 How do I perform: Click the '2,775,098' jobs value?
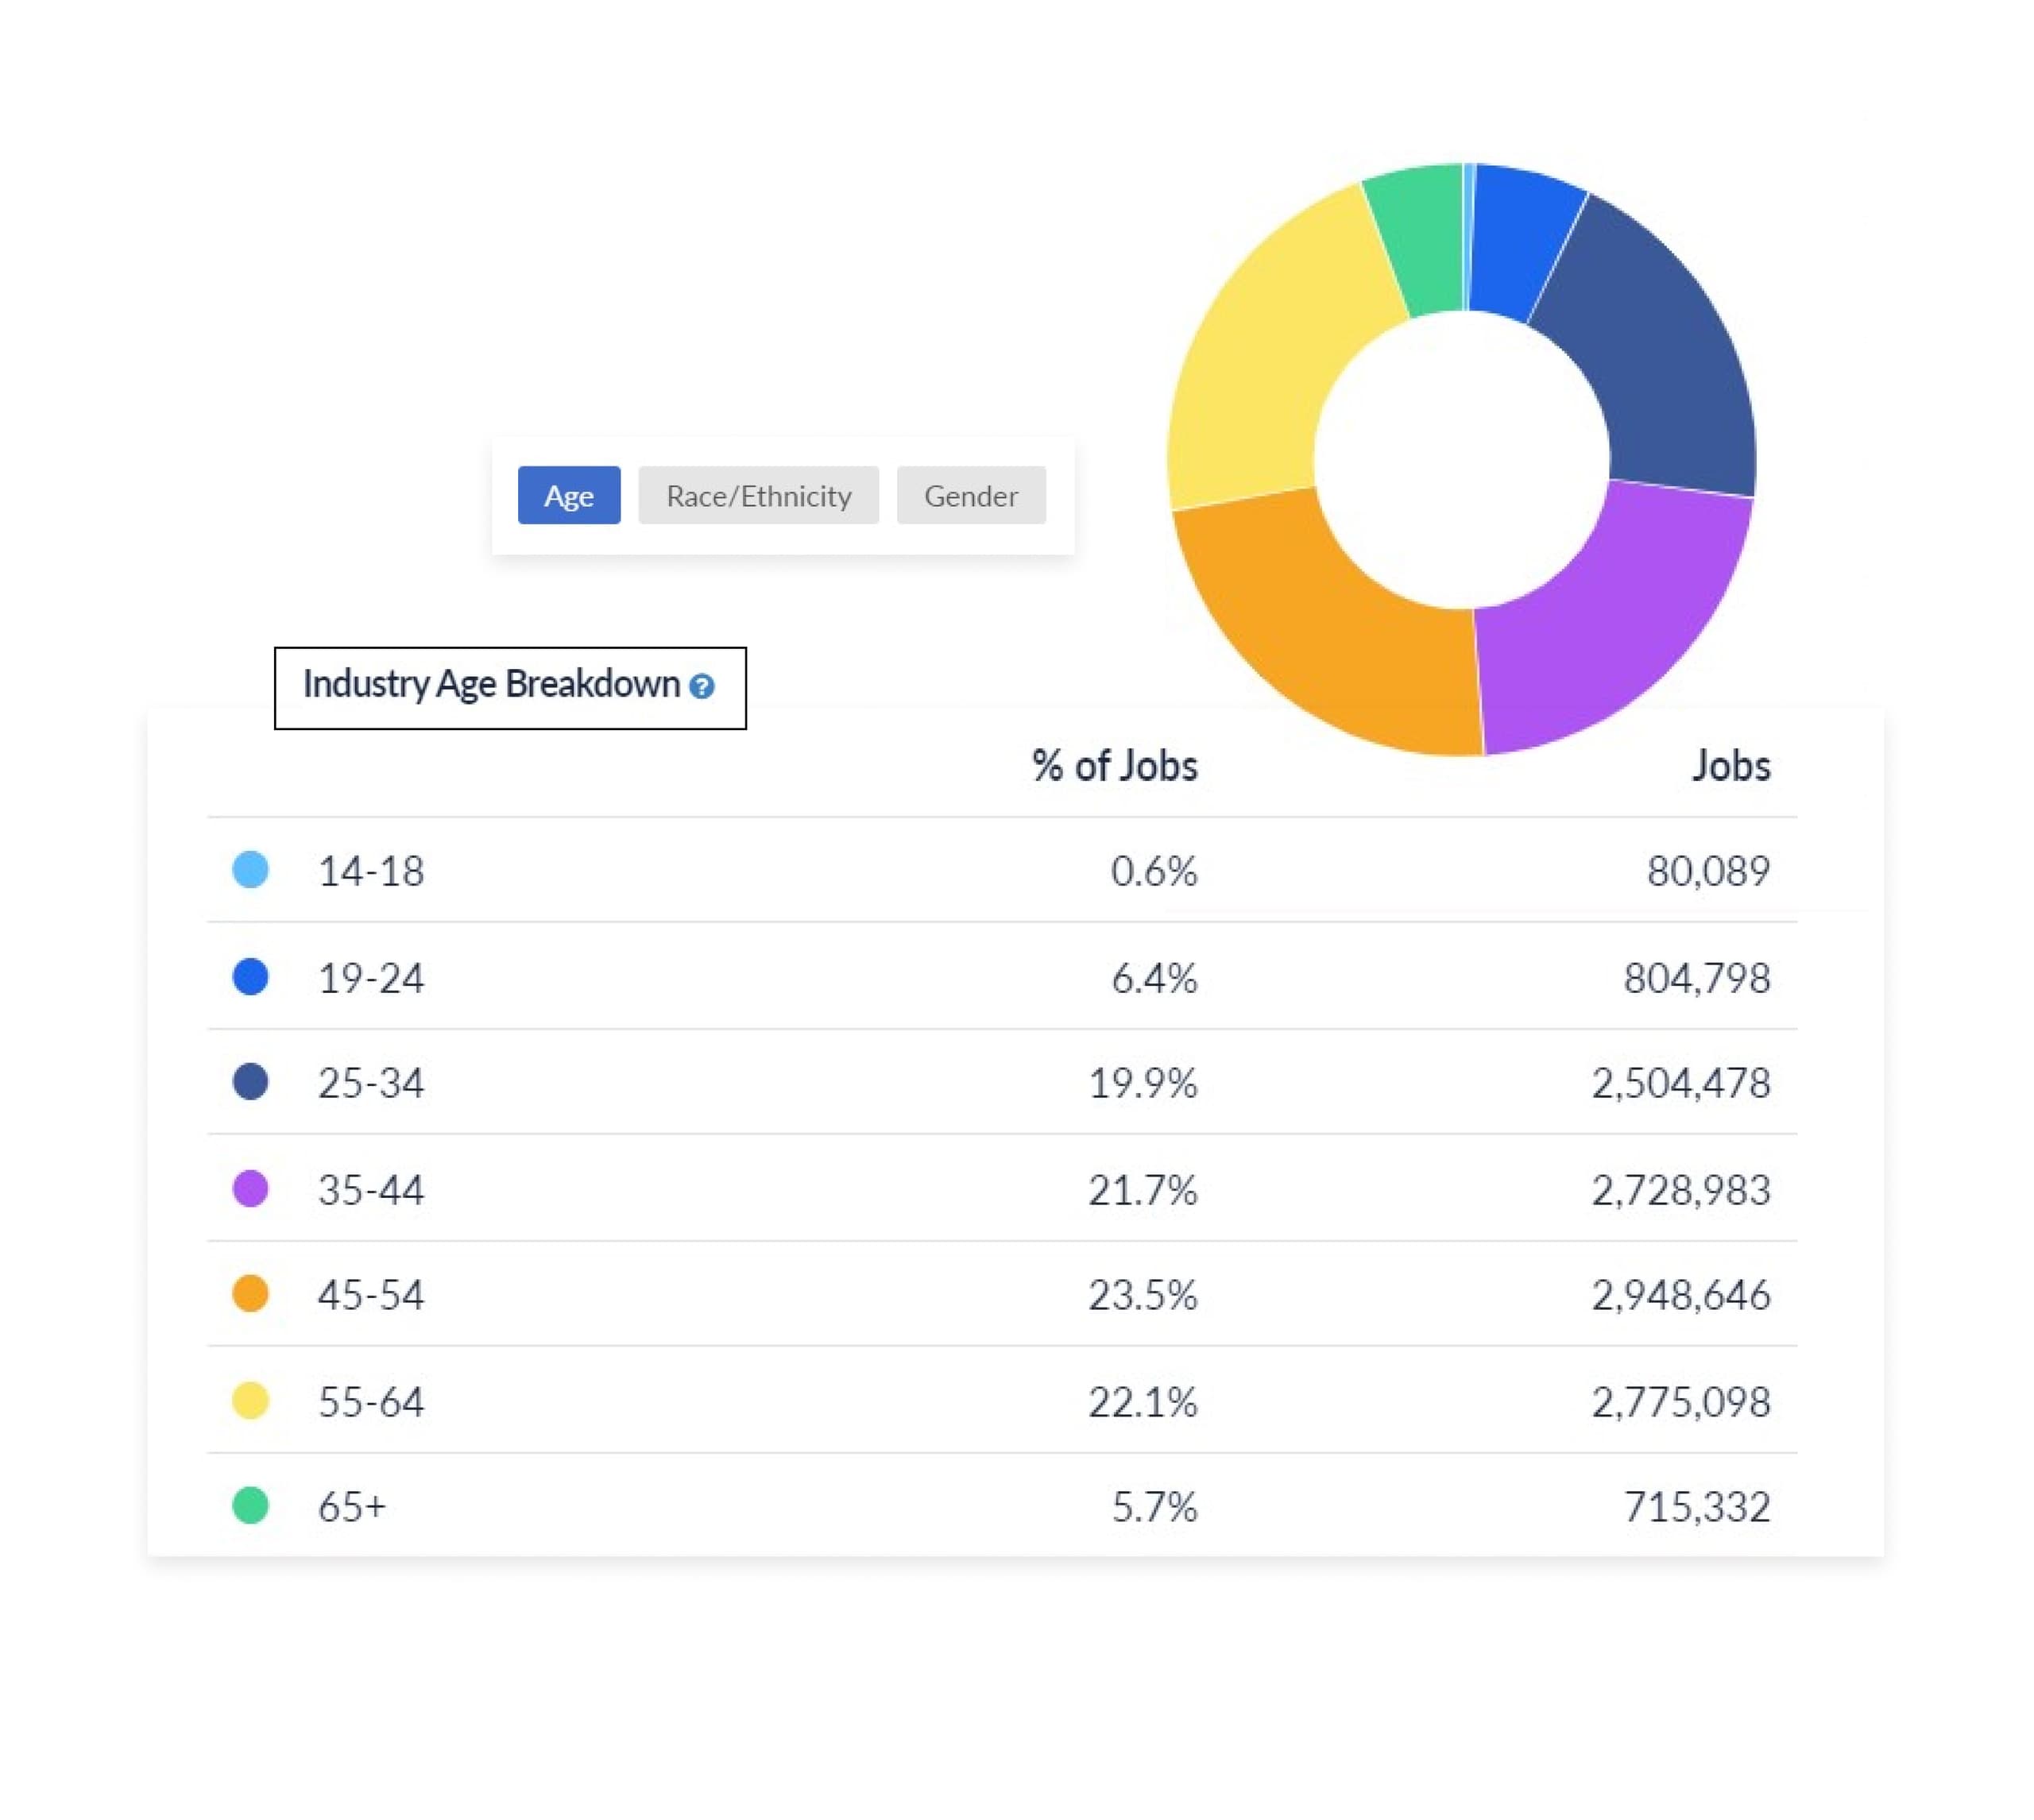pos(1681,1402)
